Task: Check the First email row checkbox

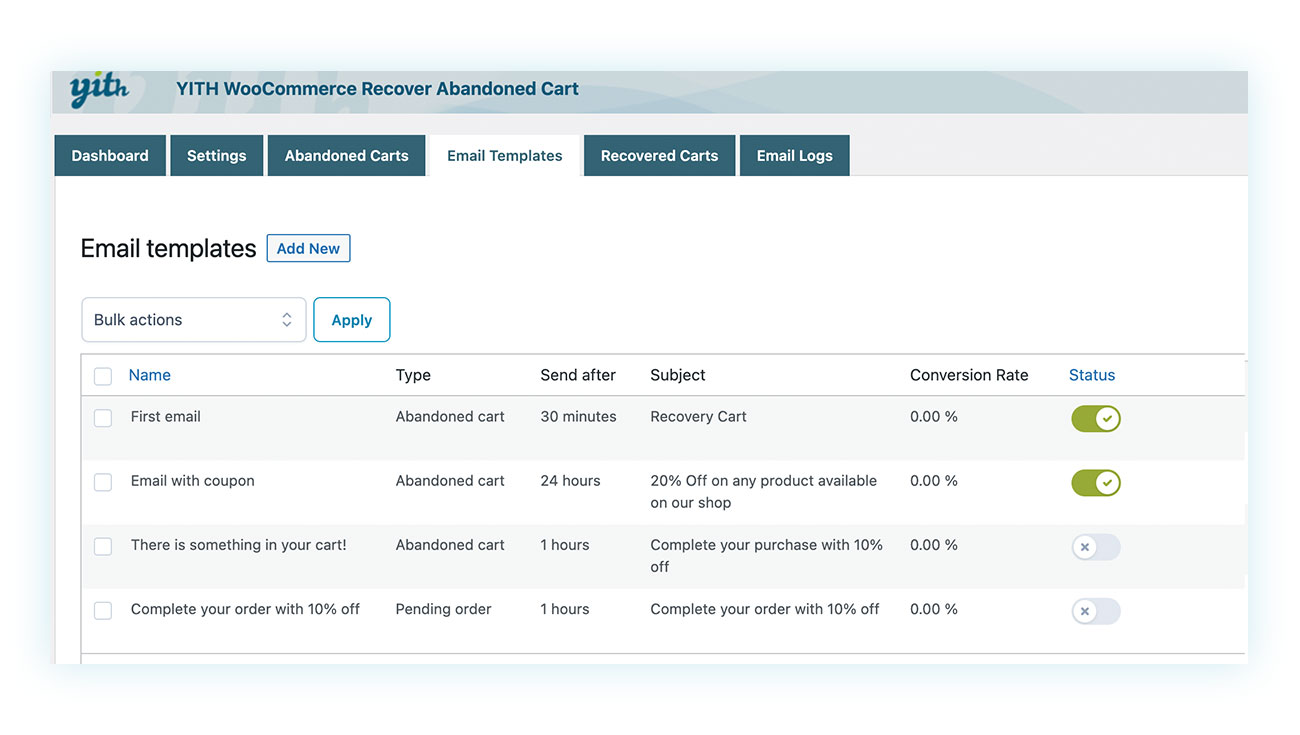Action: click(103, 418)
